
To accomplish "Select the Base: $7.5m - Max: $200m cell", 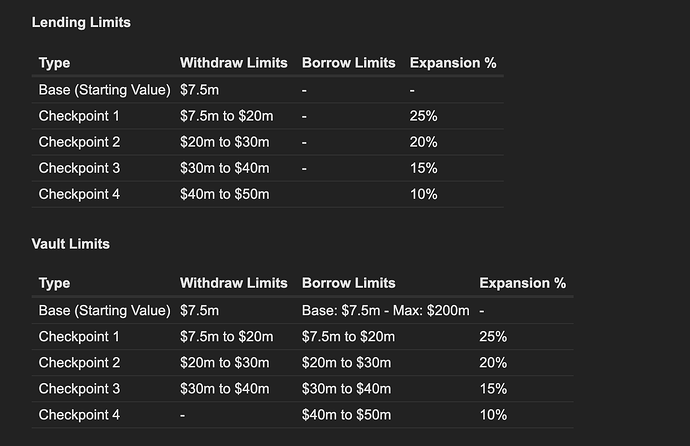I will click(385, 311).
